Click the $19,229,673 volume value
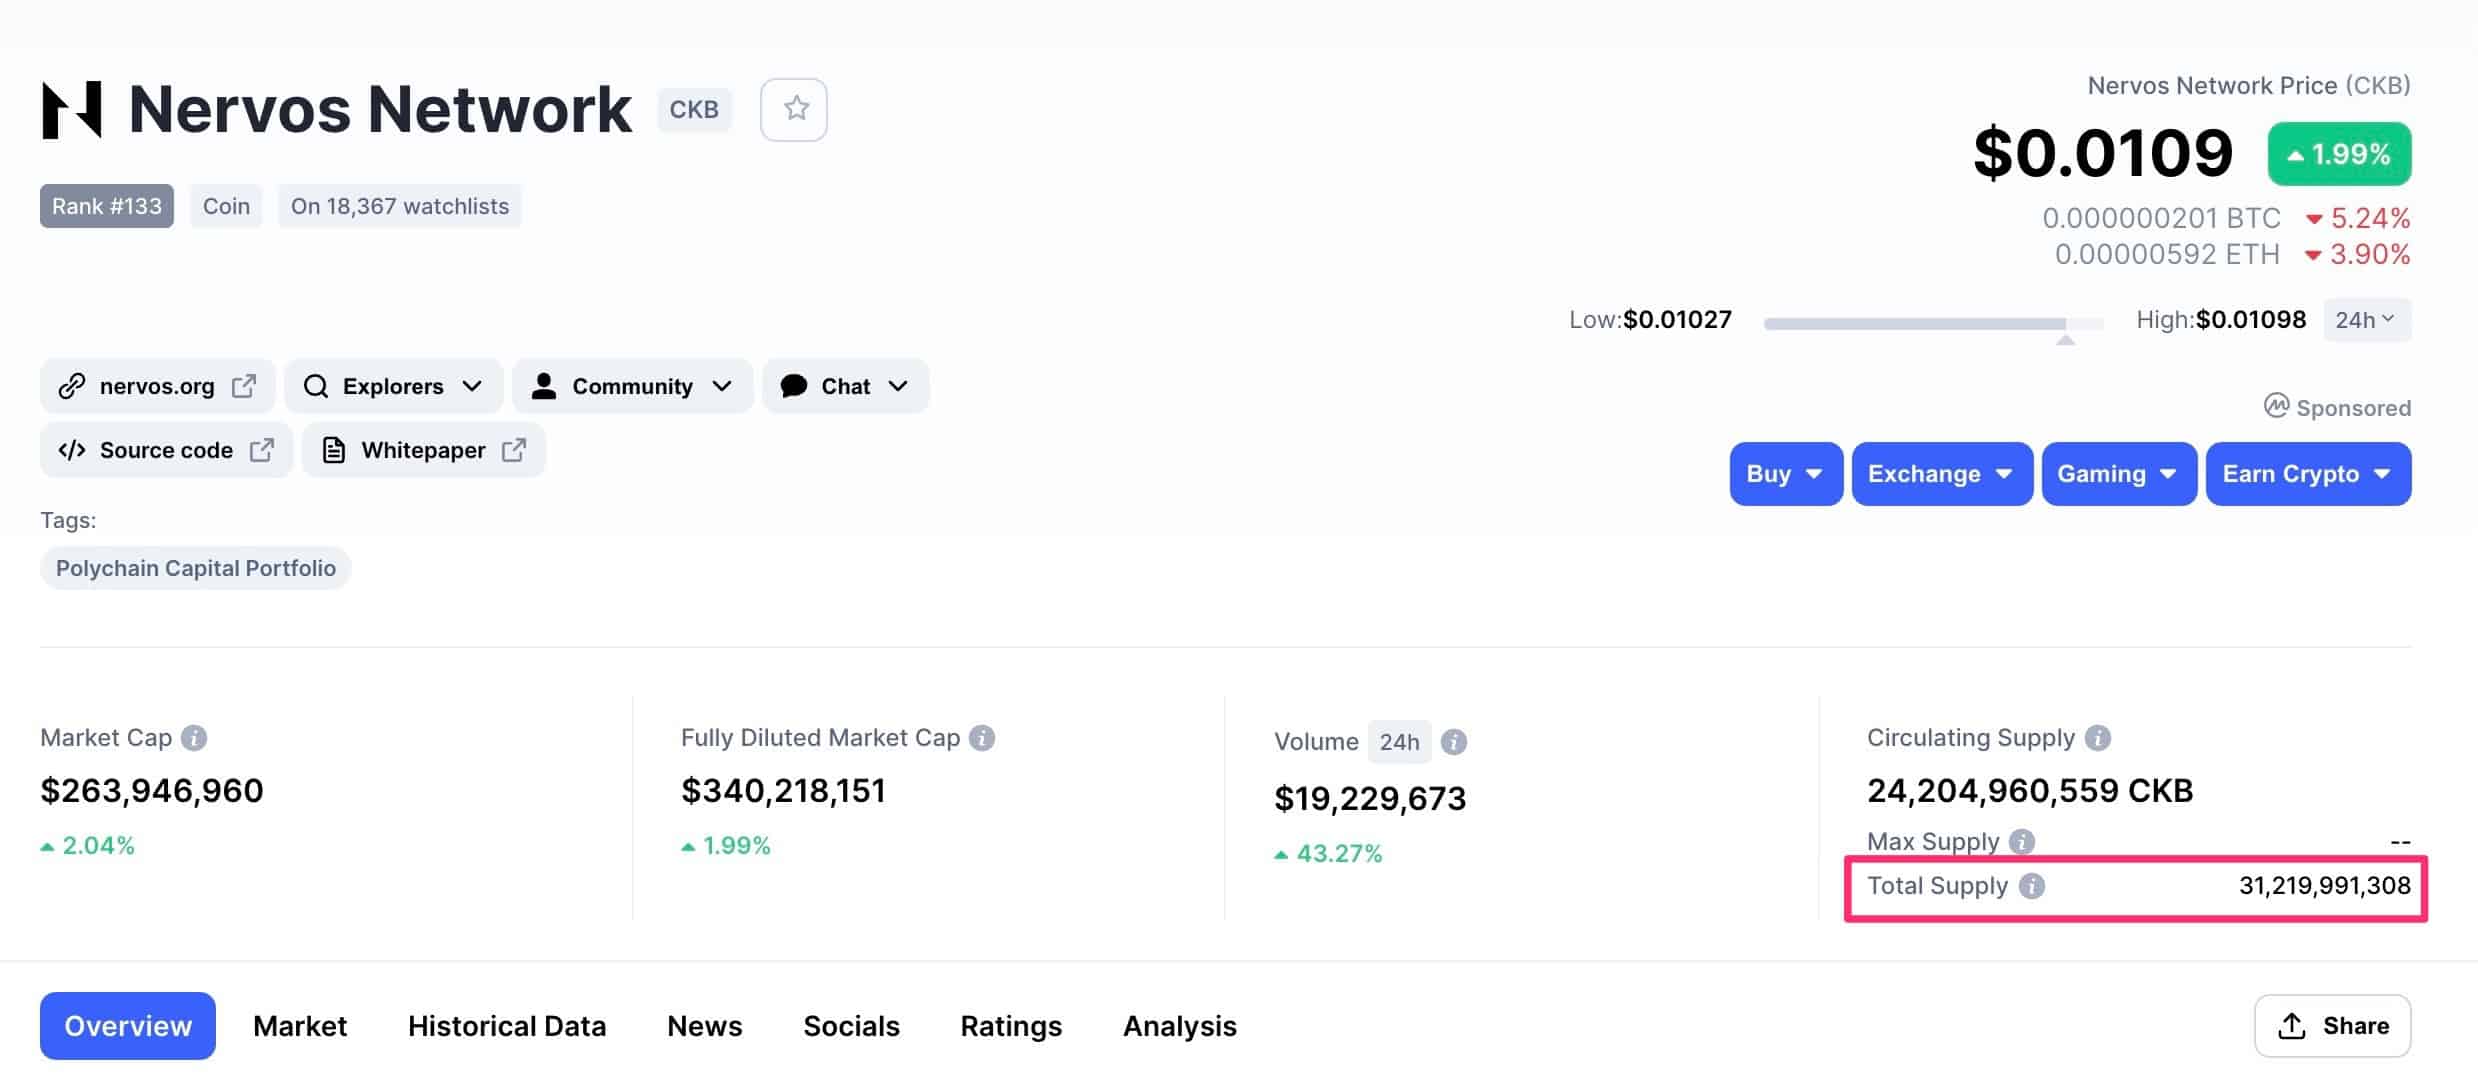The width and height of the screenshot is (2478, 1082). point(1370,799)
